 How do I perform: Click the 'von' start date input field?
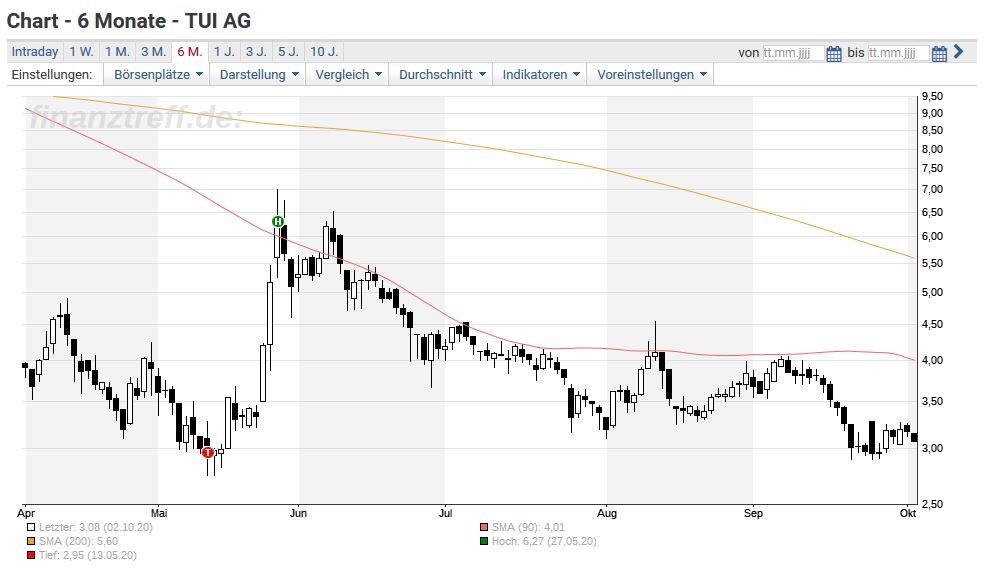pyautogui.click(x=793, y=53)
